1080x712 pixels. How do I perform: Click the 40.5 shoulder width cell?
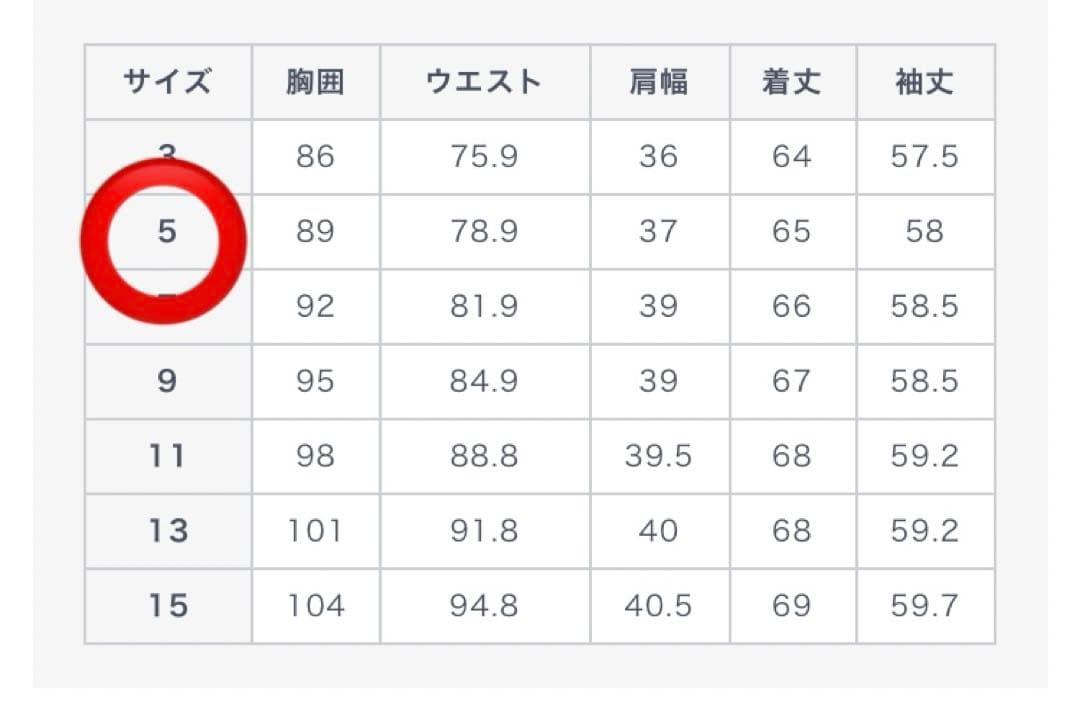[x=658, y=606]
